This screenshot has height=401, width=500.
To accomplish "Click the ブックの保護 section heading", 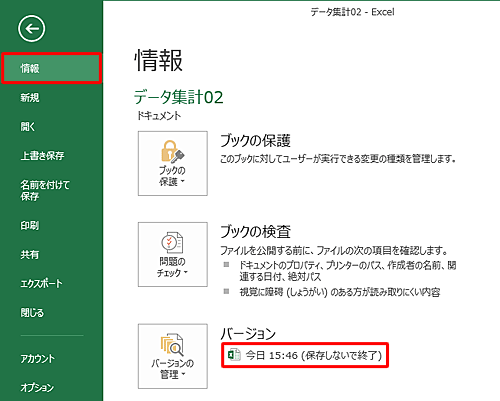I will pos(255,141).
